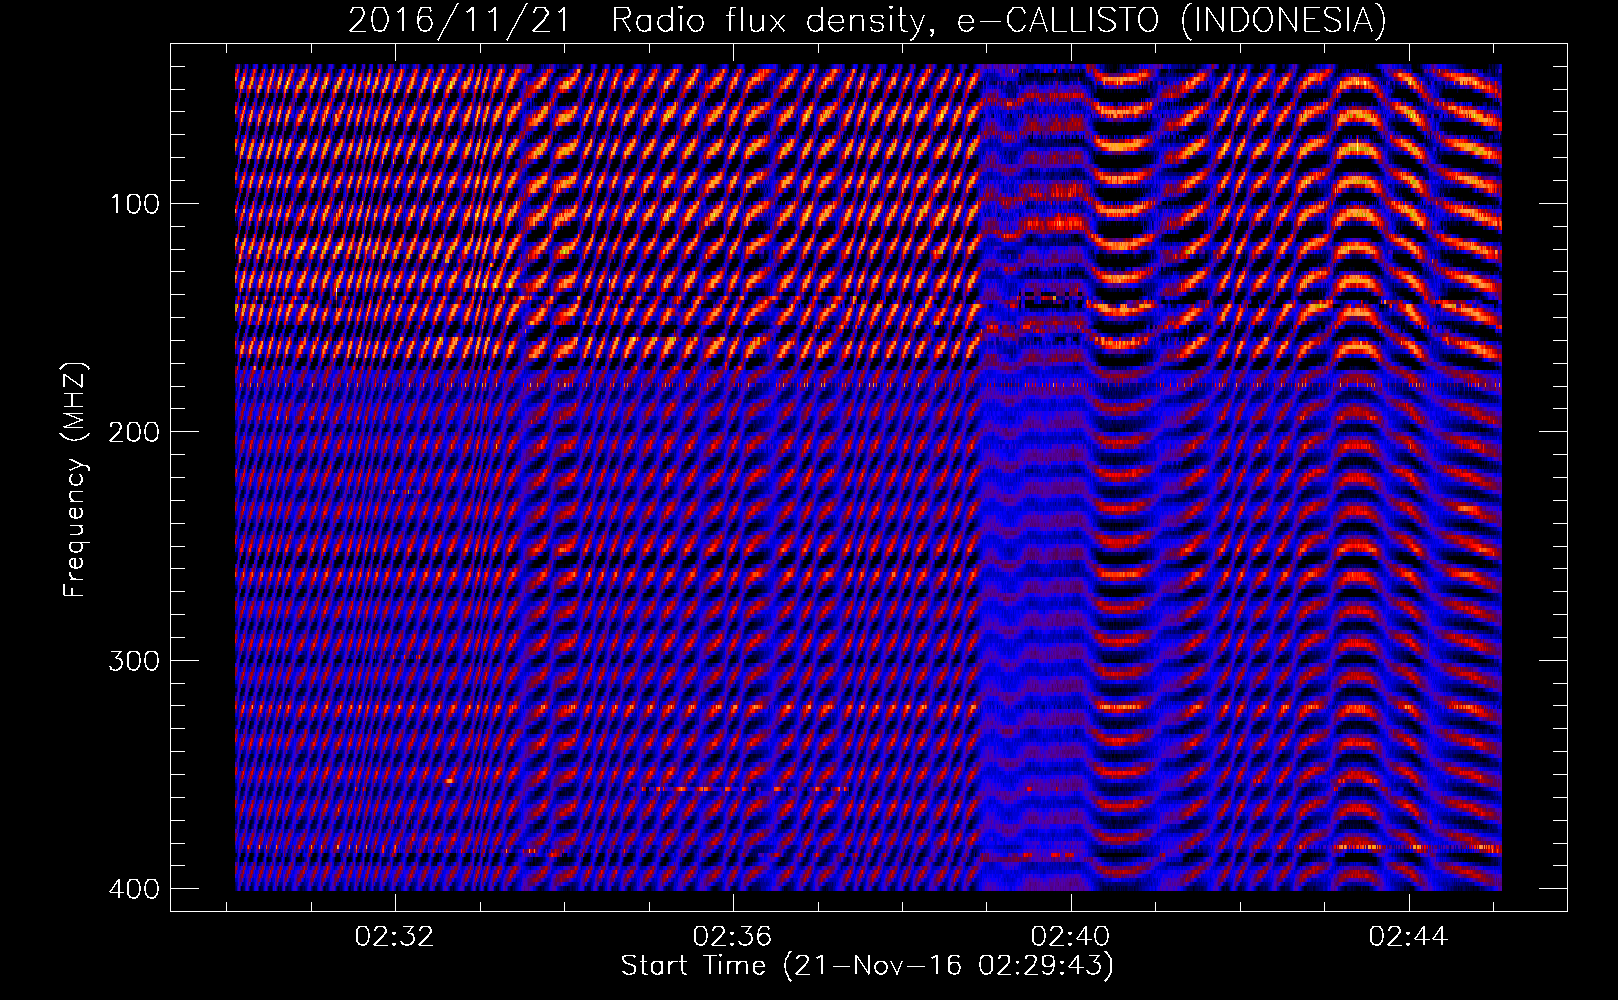Click the 02:40 time tick label
This screenshot has width=1618, height=1000.
[x=1071, y=937]
